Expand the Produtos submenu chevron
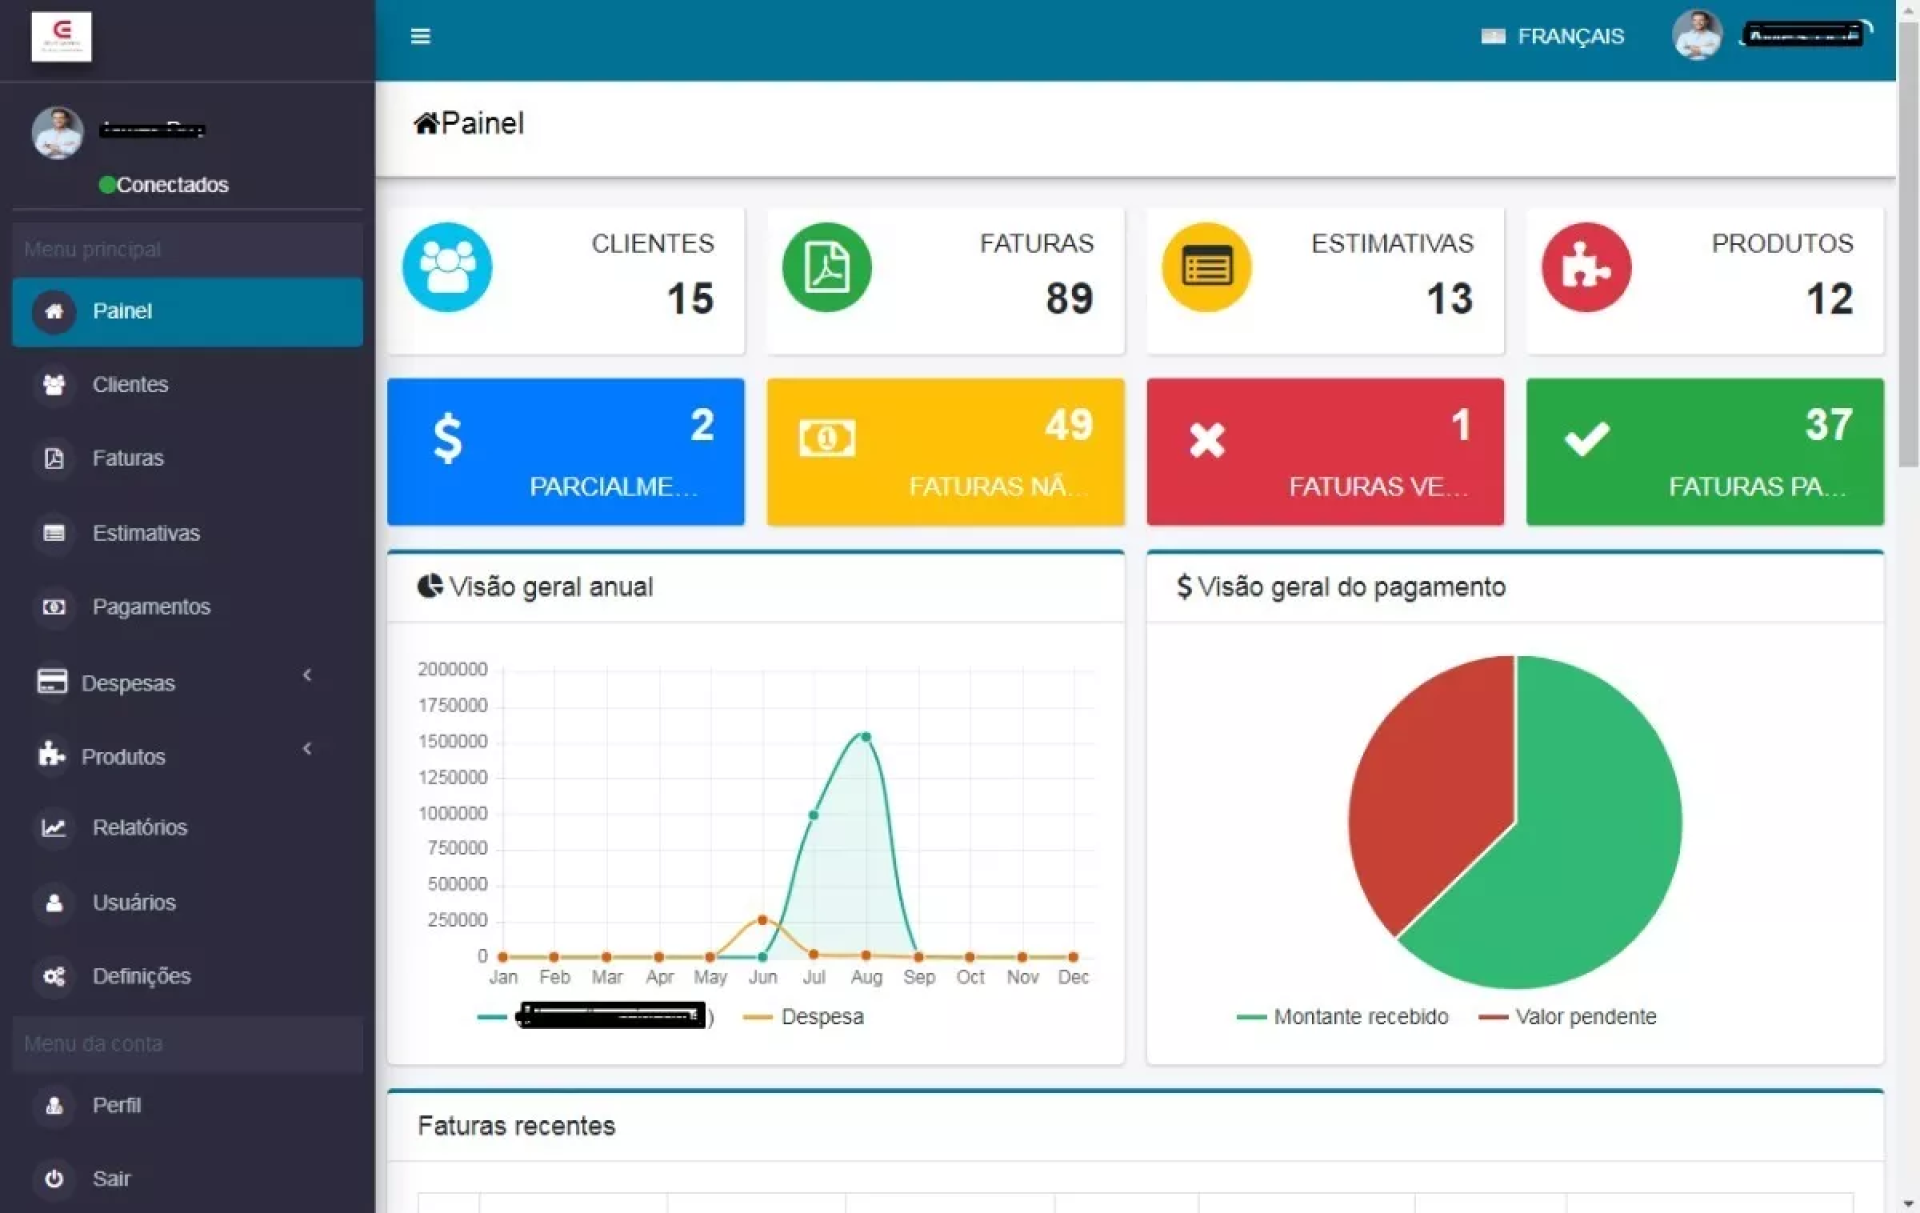The height and width of the screenshot is (1213, 1920). [307, 749]
